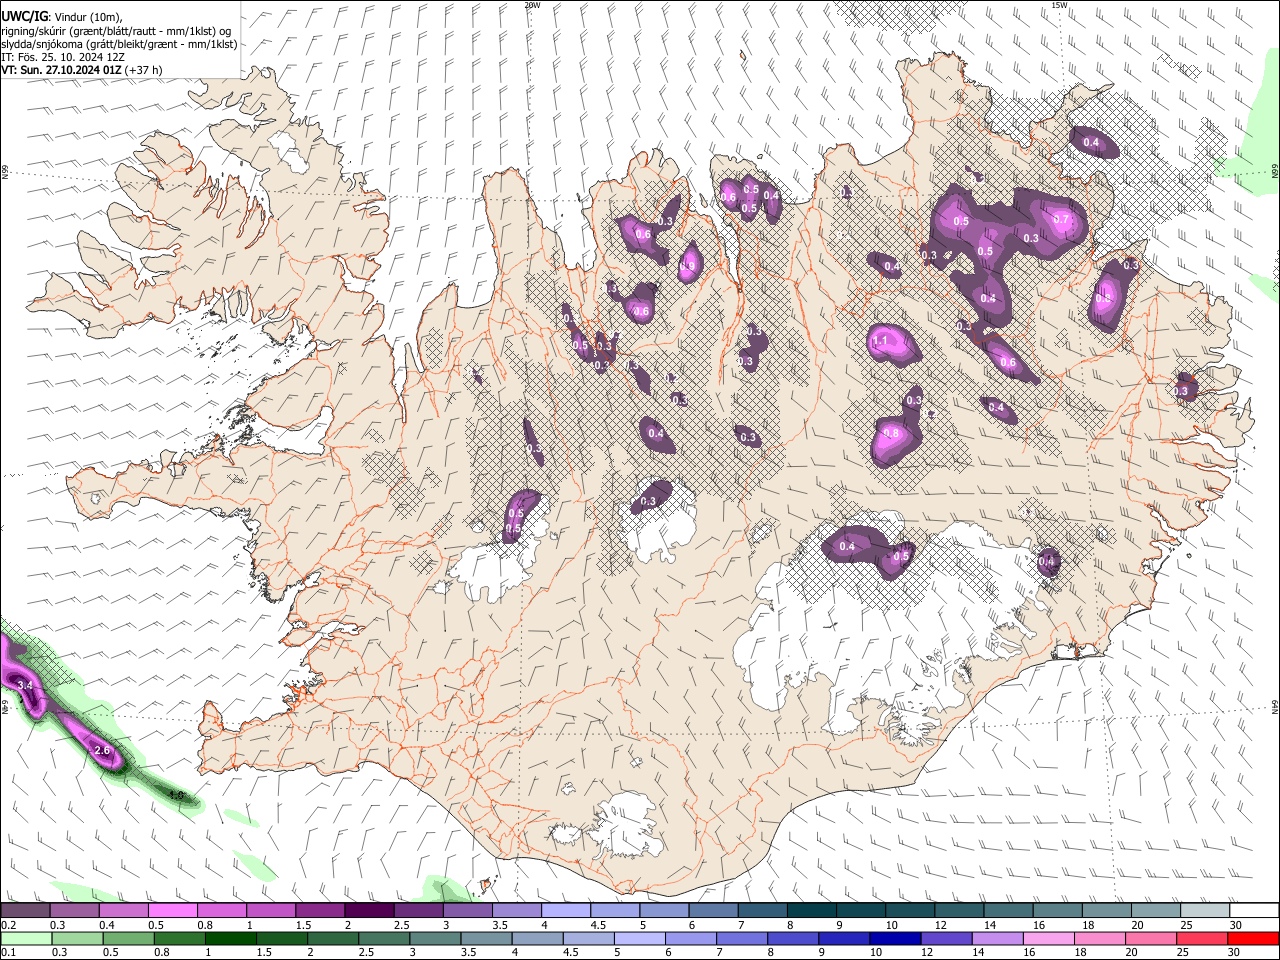Screen dimensions: 1280x960
Task: Click the 0.7 snowfall value in northeast
Action: coord(1061,219)
